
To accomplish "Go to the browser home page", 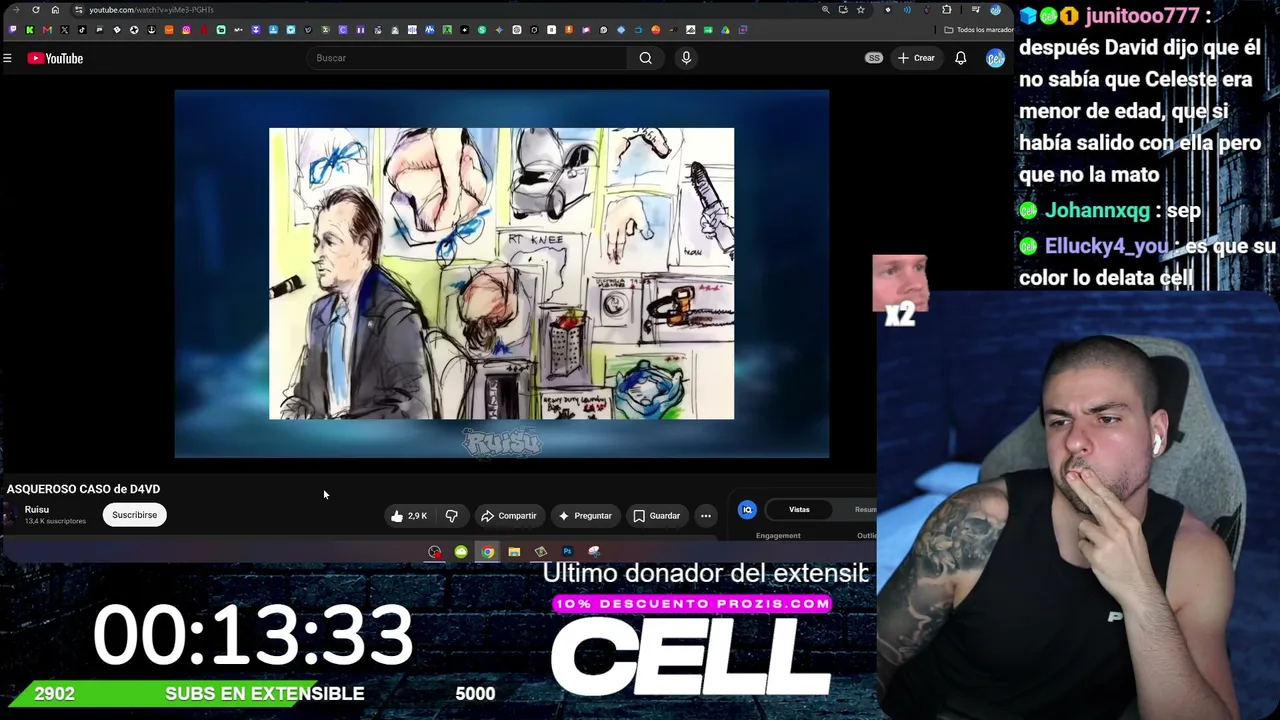I will click(55, 10).
